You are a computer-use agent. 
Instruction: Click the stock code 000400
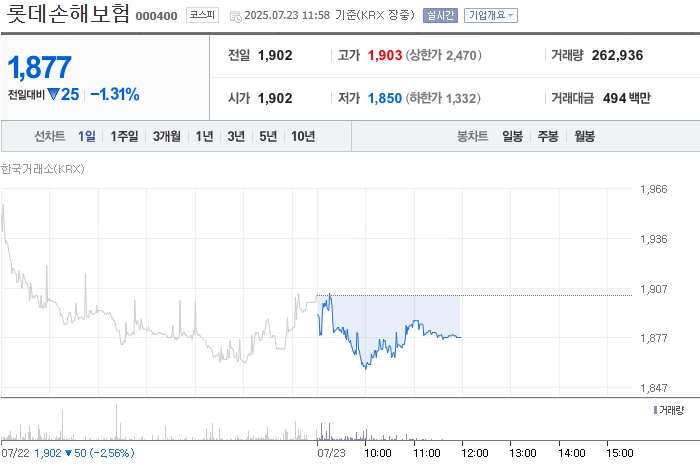(x=156, y=16)
